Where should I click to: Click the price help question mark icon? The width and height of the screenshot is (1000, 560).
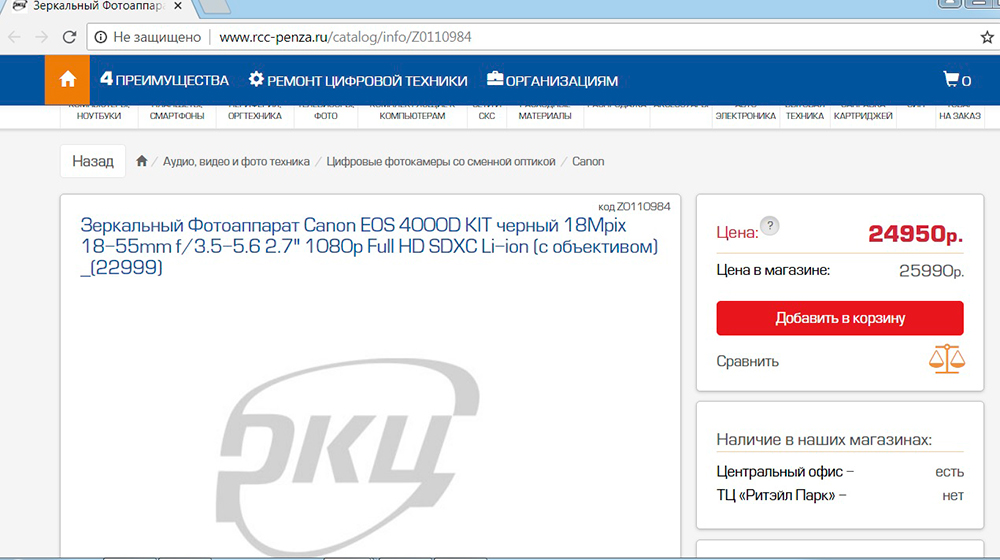coord(770,225)
